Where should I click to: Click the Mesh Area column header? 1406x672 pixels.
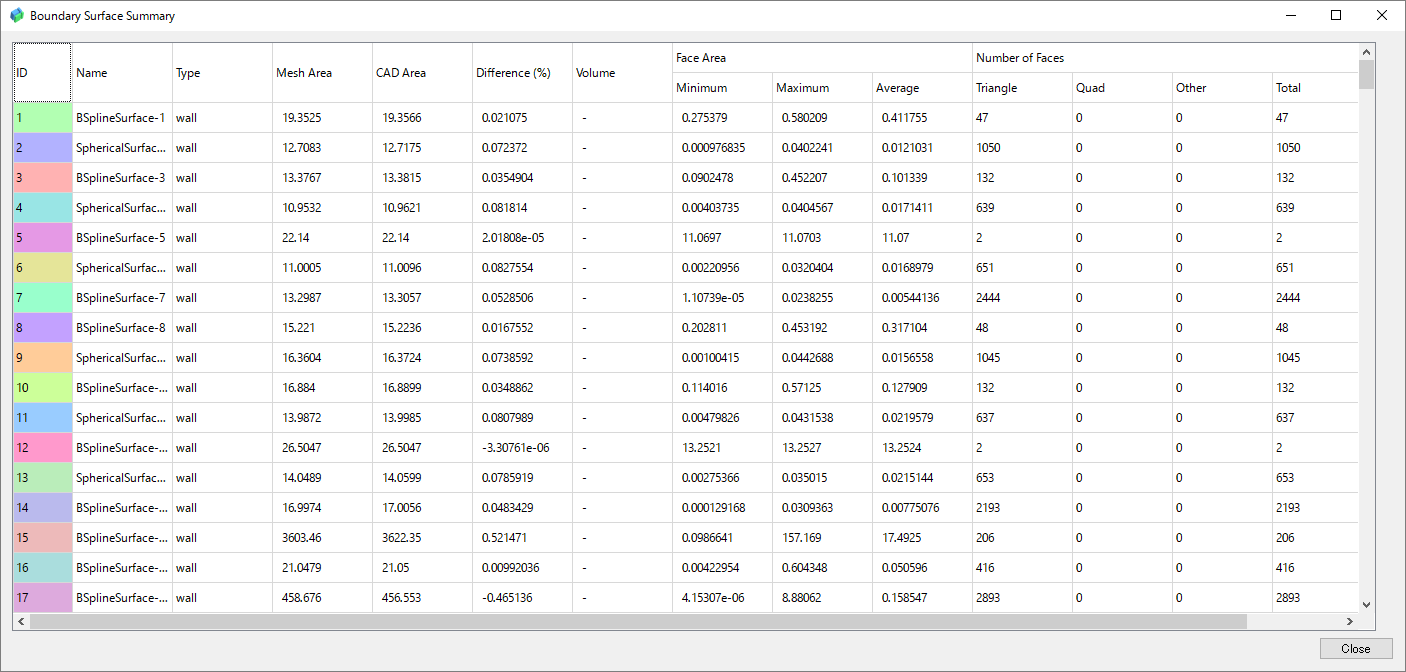(x=322, y=73)
